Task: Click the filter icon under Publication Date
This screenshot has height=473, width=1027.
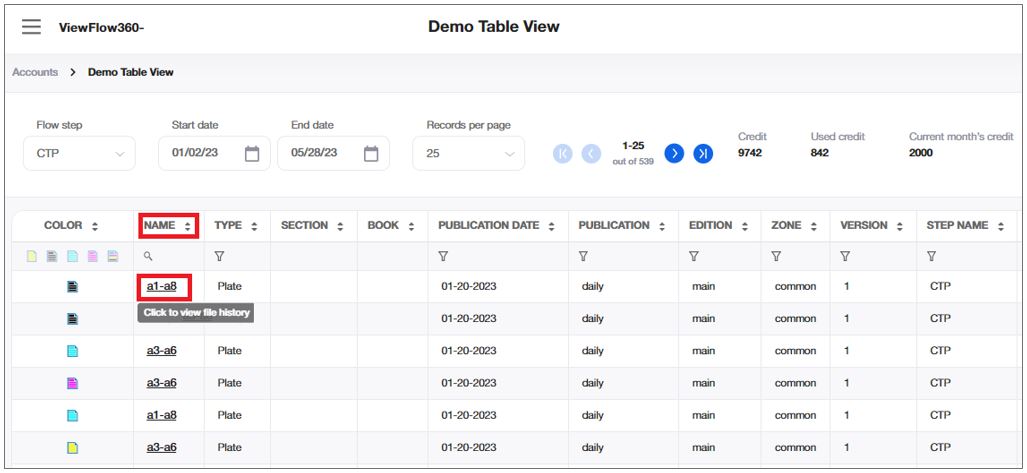Action: pos(443,257)
